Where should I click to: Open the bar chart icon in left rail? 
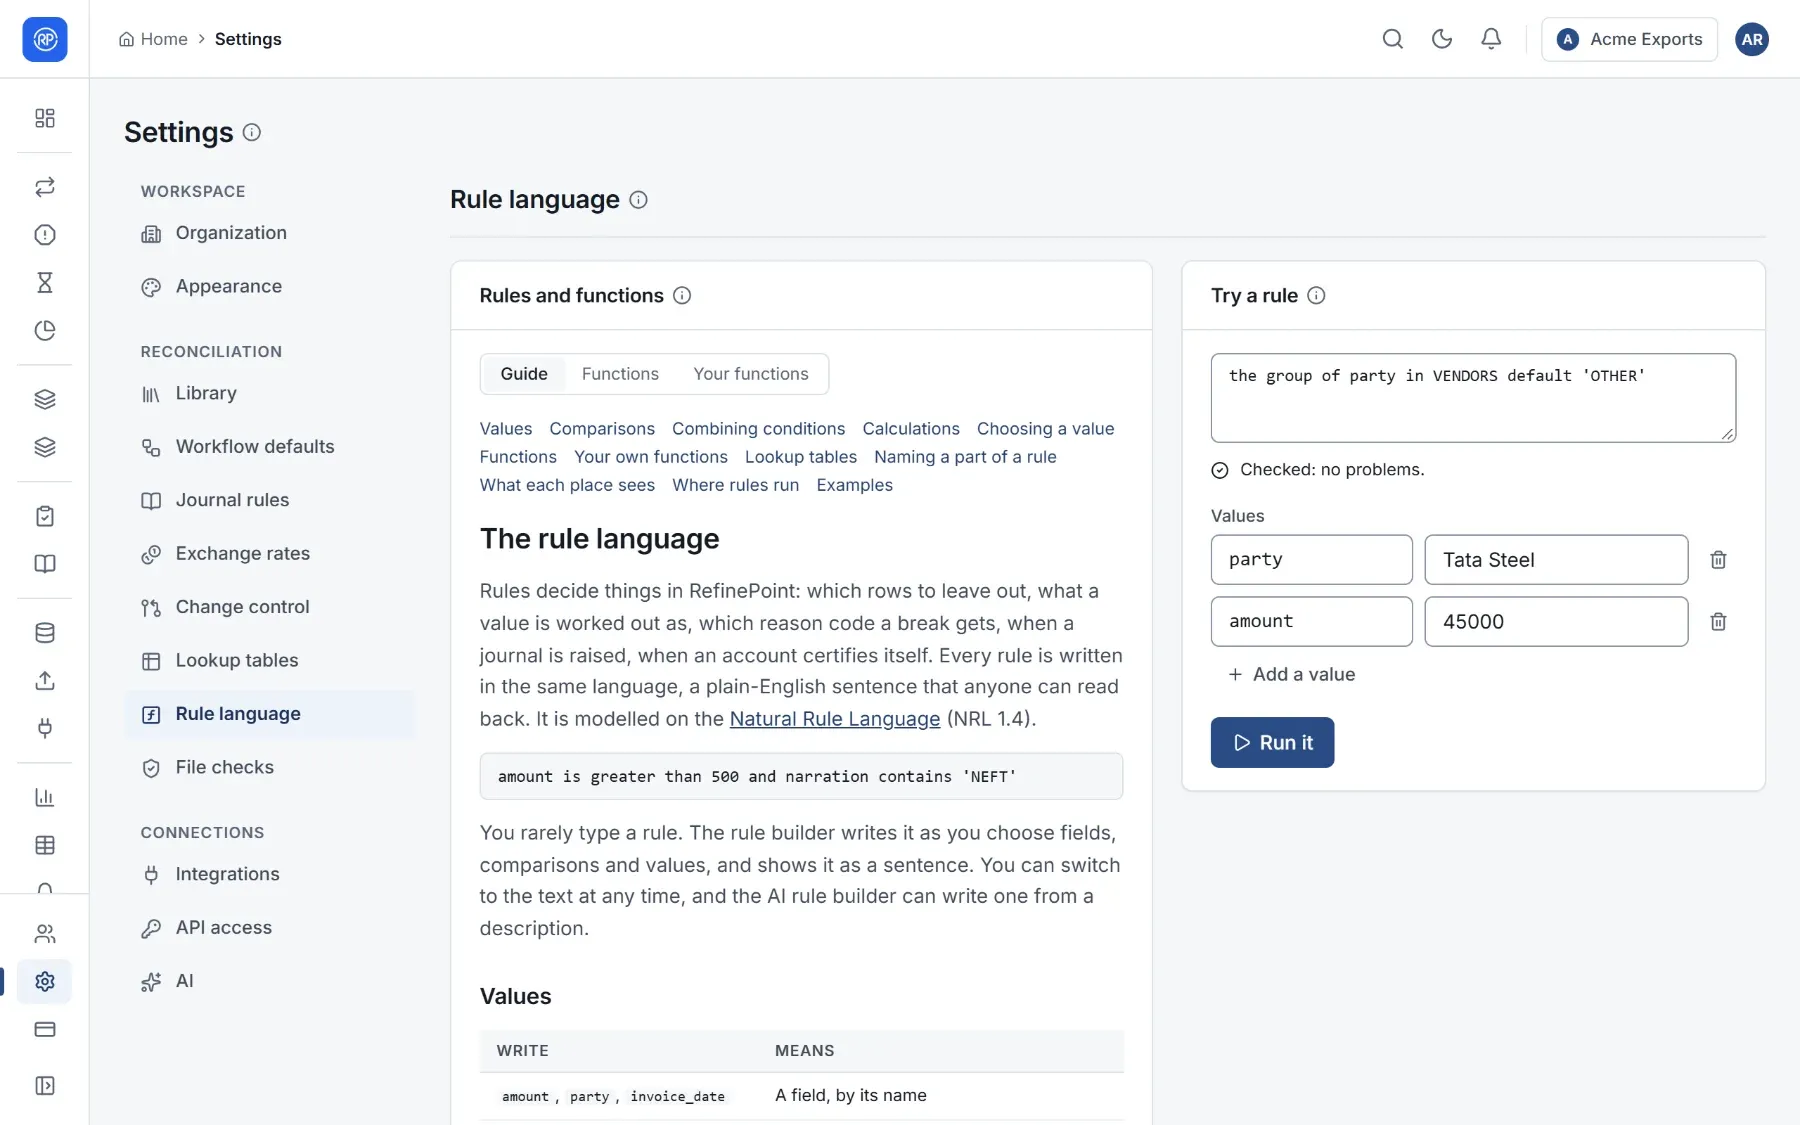point(45,797)
